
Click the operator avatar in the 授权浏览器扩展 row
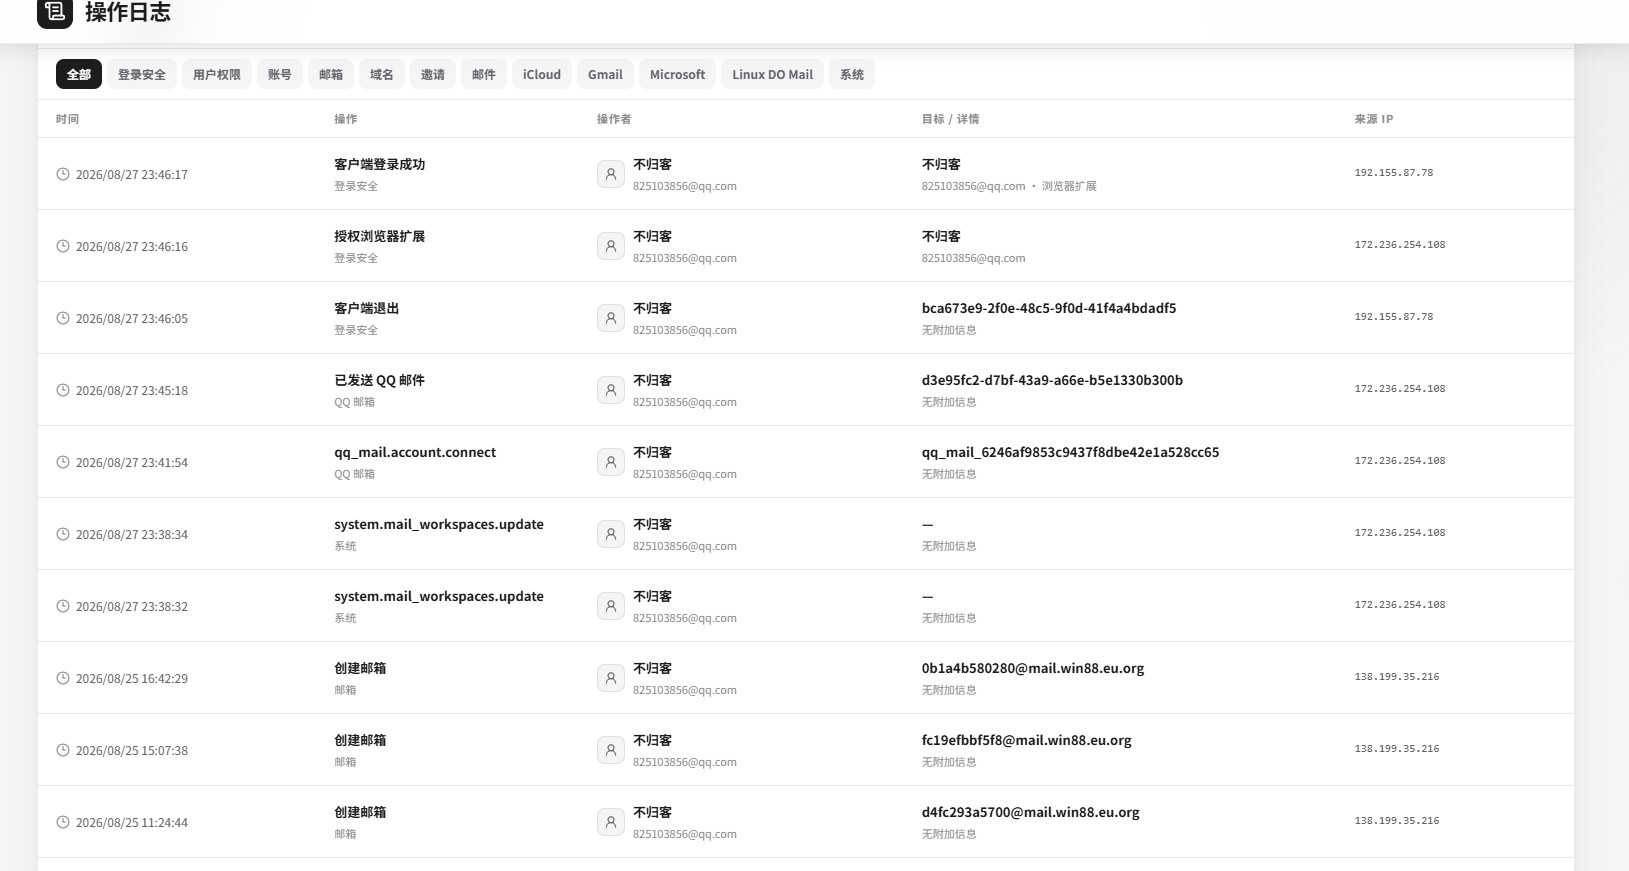pyautogui.click(x=611, y=246)
